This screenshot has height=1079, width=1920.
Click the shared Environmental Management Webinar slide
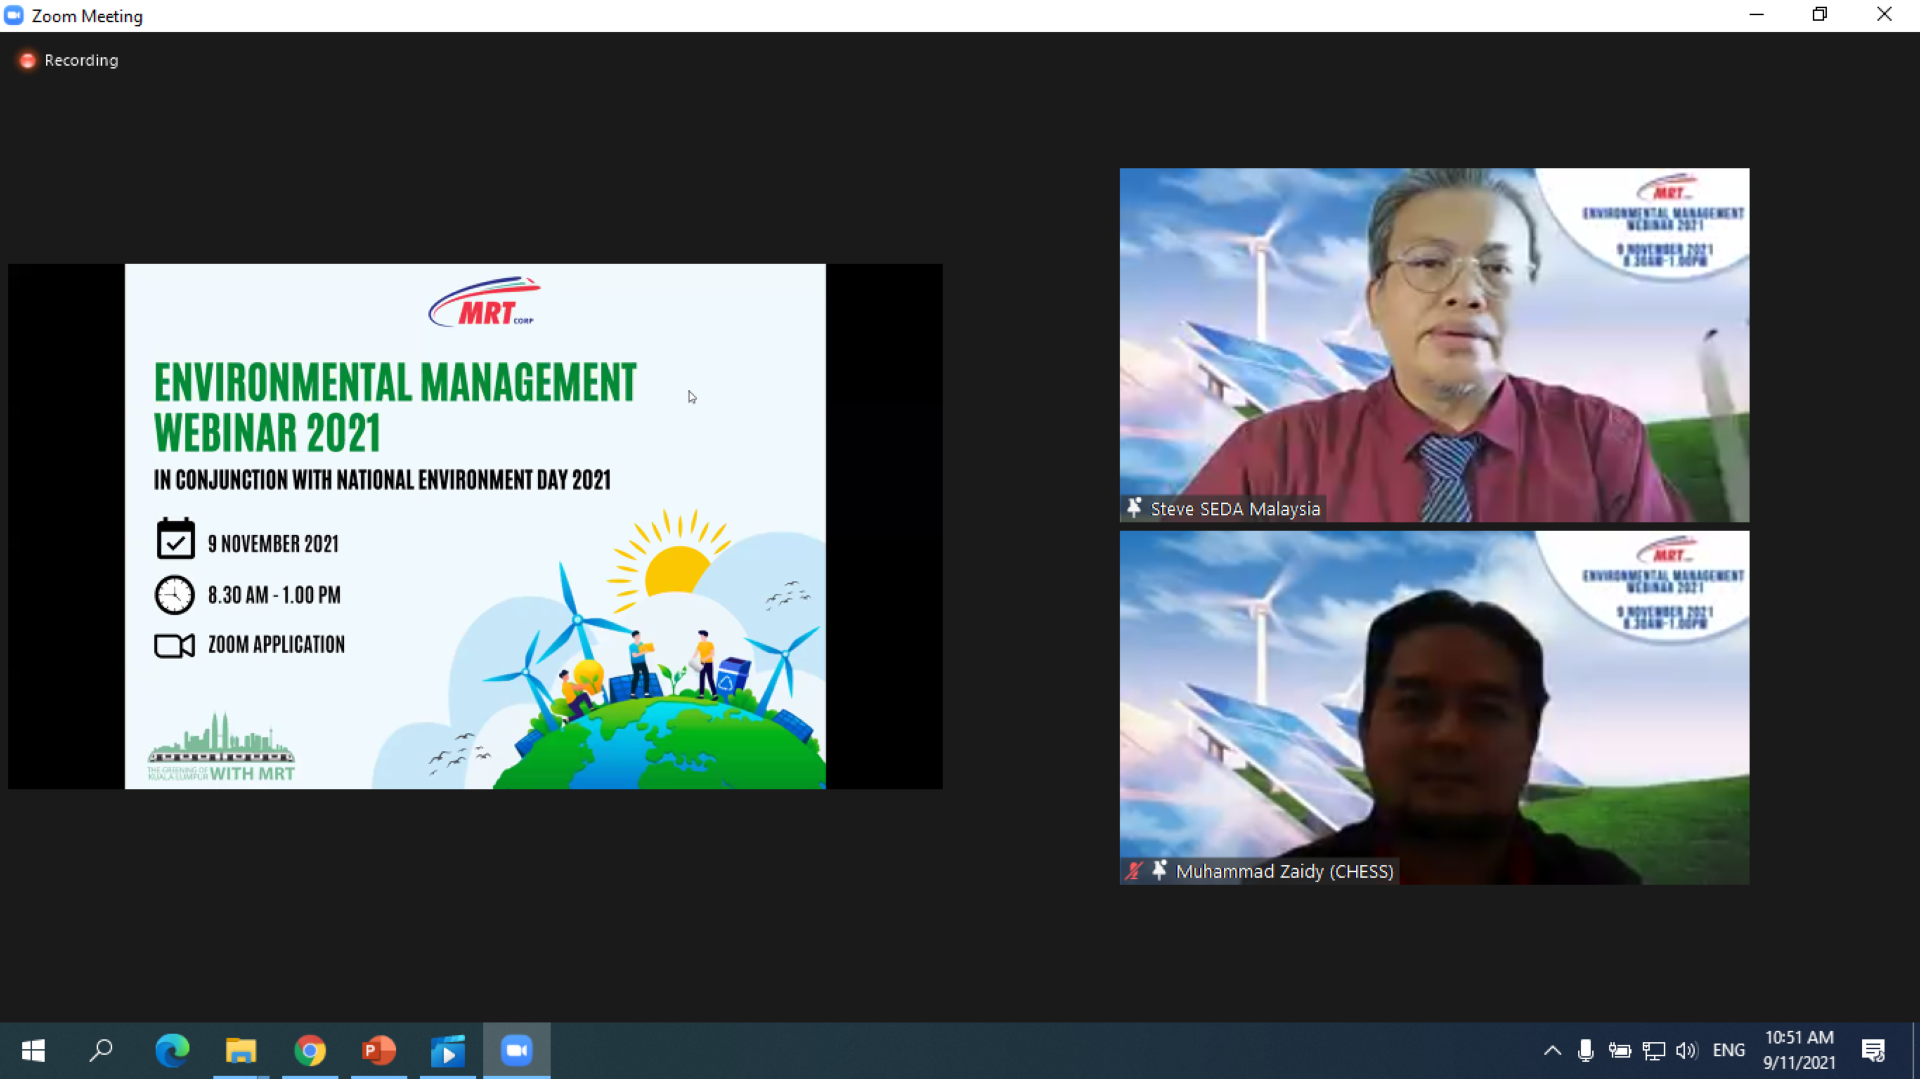point(475,526)
